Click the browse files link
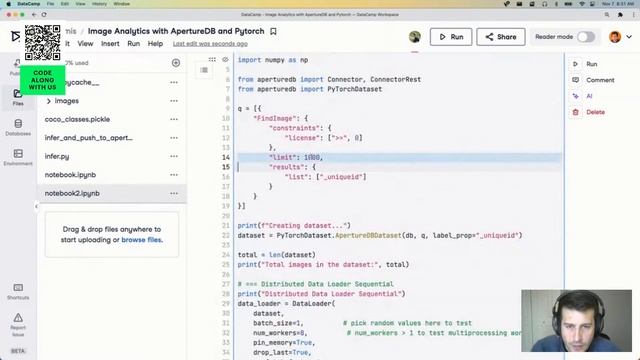This screenshot has height=360, width=640. [142, 240]
